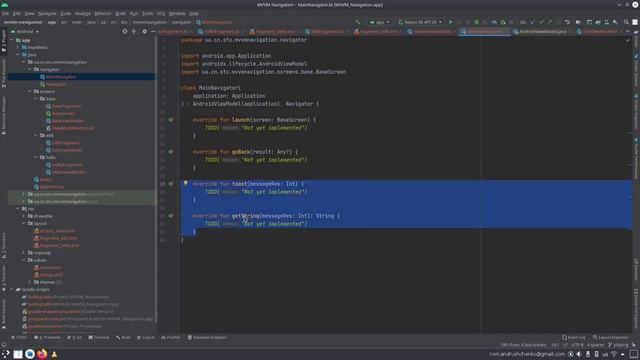640x360 pixels.
Task: Click the Structure side tool window tab
Action: [4, 246]
